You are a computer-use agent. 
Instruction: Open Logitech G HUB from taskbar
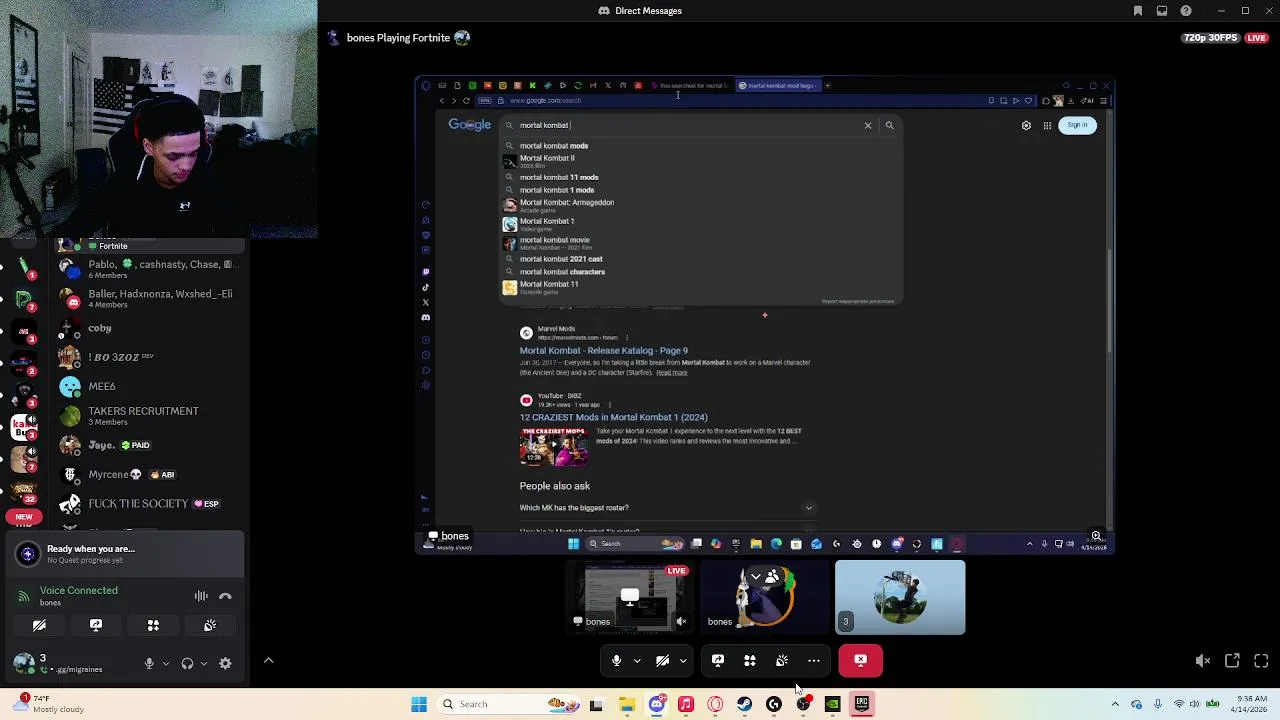pyautogui.click(x=773, y=704)
